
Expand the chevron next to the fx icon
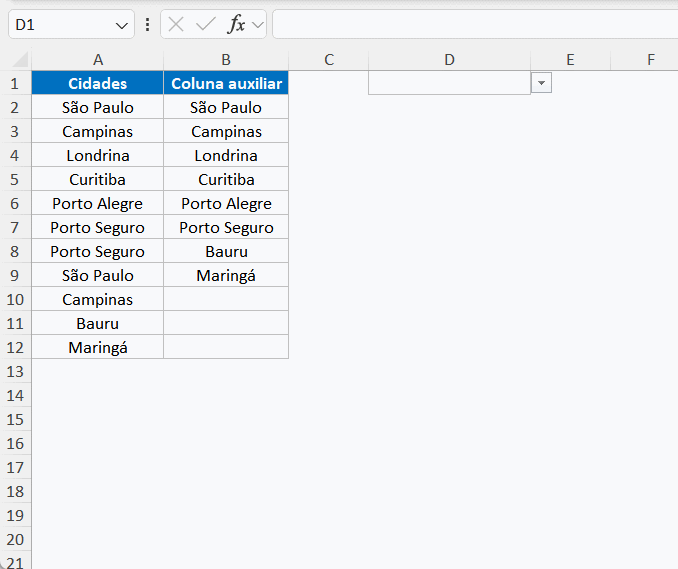tap(257, 25)
